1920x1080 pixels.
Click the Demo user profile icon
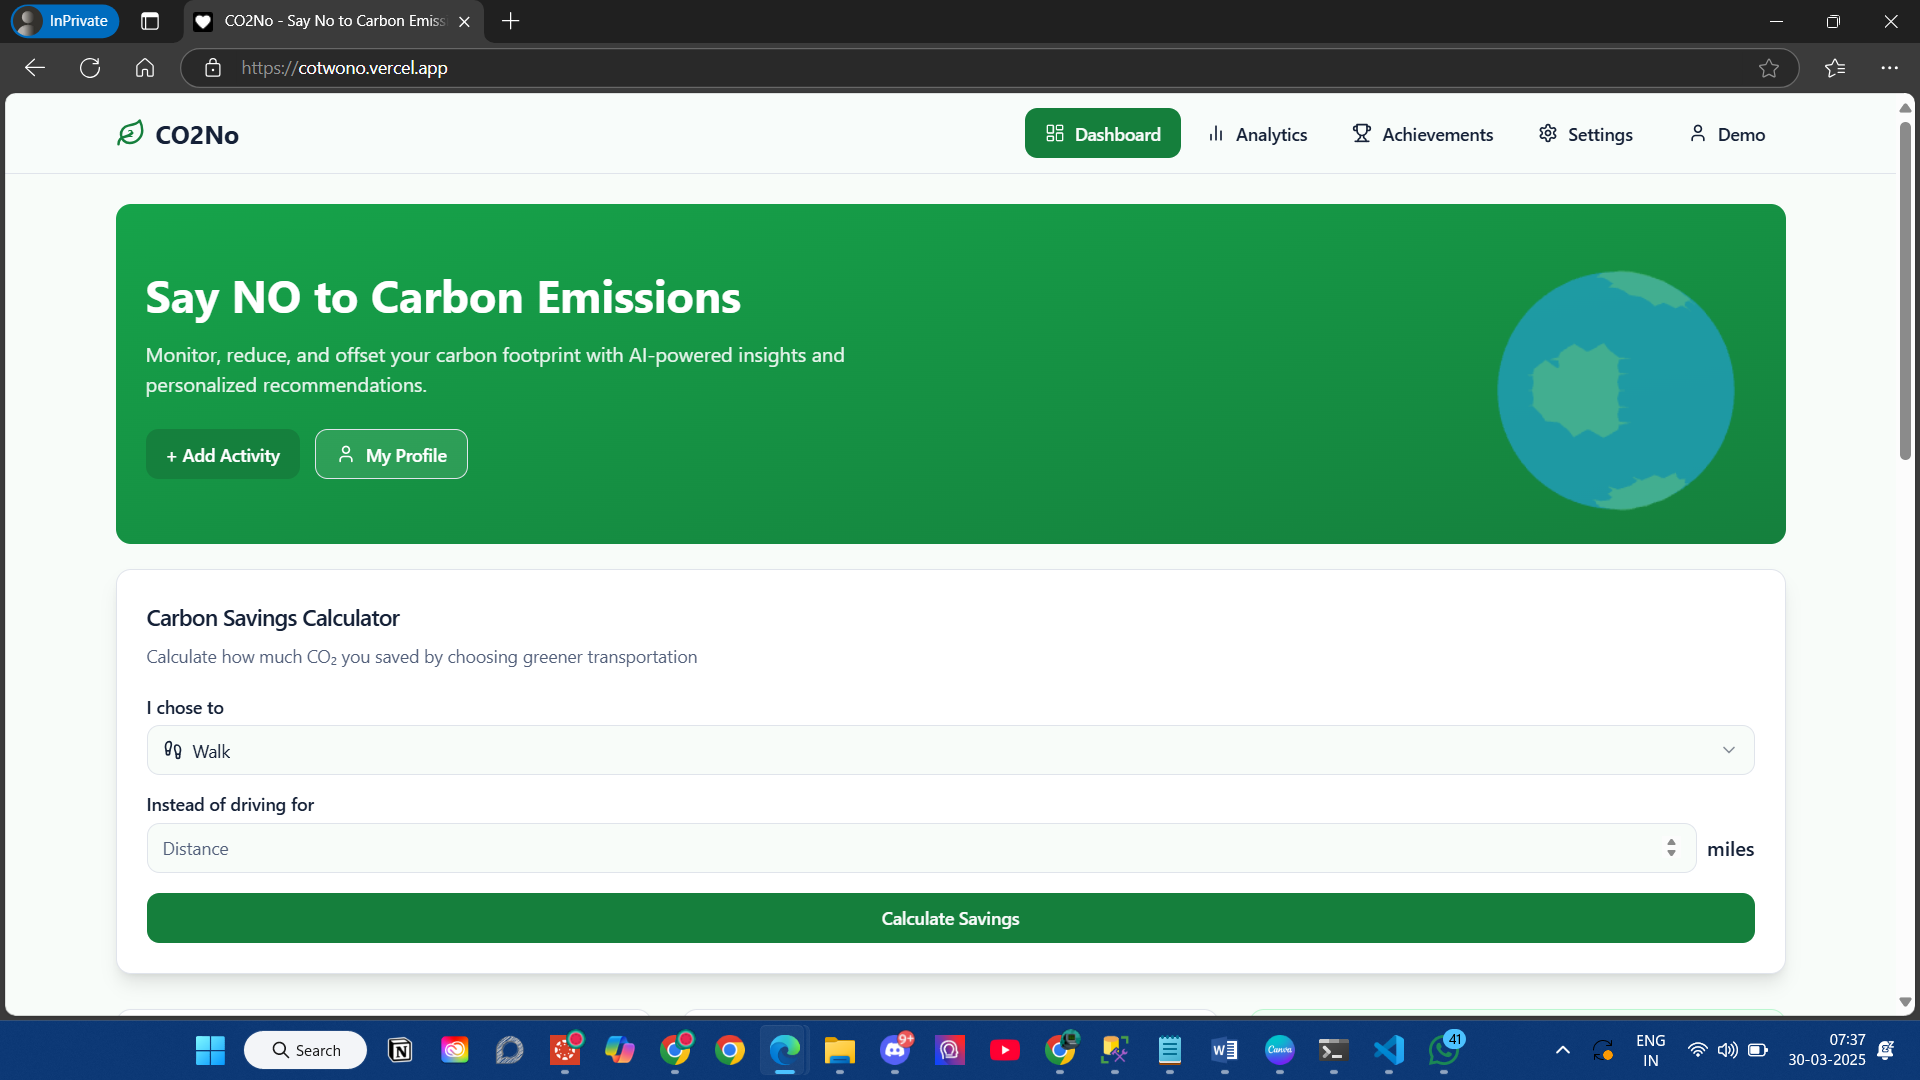coord(1697,133)
